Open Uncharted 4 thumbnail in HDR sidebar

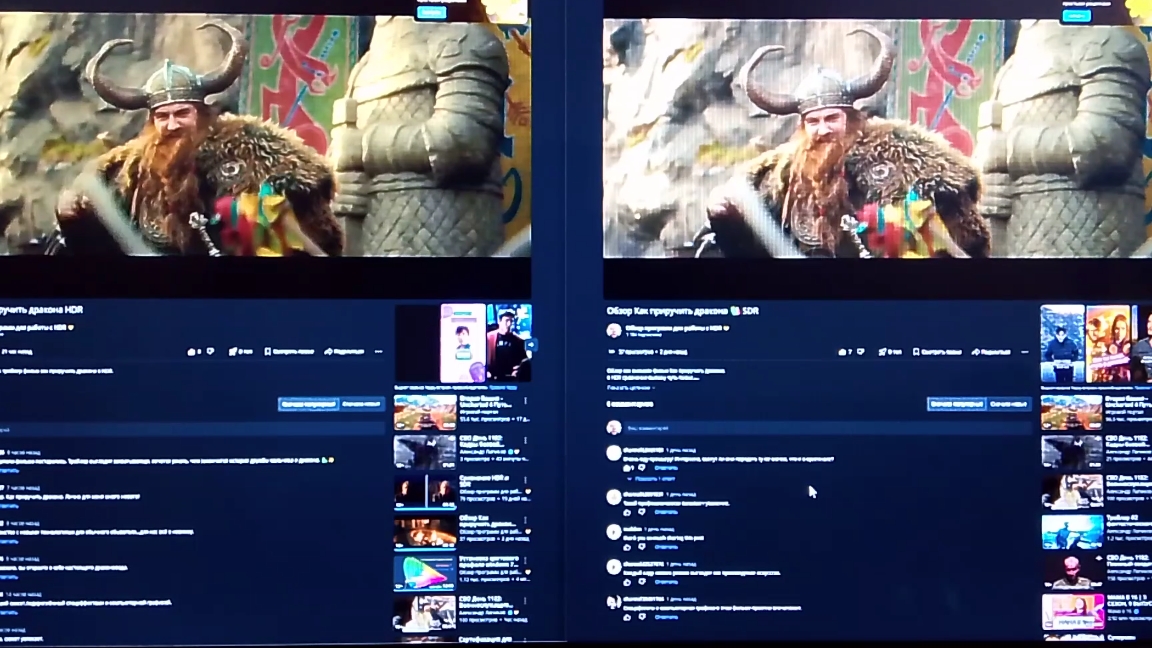coord(425,412)
